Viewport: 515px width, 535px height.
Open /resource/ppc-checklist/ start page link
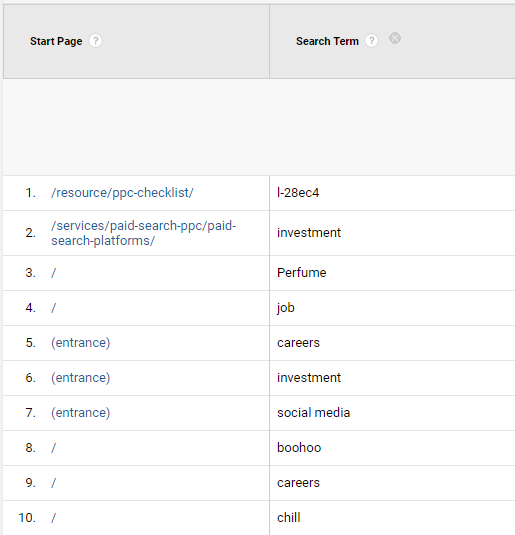(x=122, y=193)
